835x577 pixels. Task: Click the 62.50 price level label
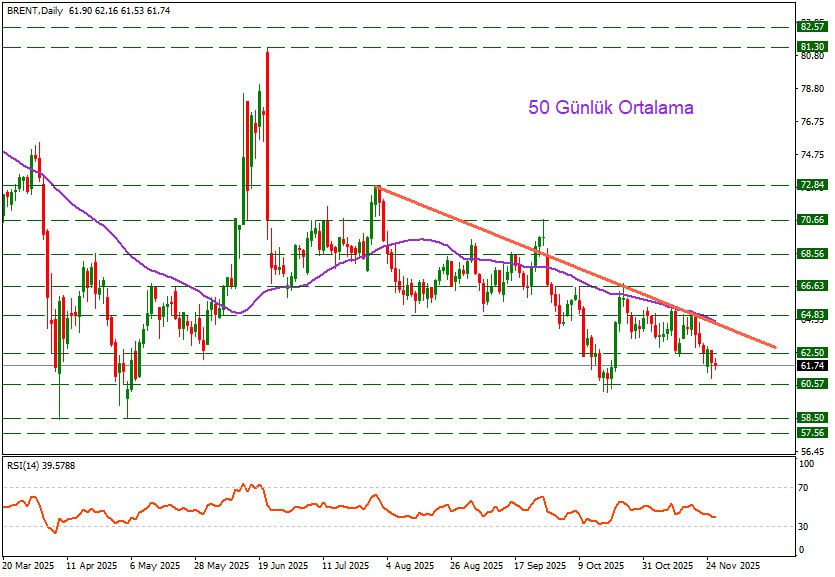pos(812,353)
